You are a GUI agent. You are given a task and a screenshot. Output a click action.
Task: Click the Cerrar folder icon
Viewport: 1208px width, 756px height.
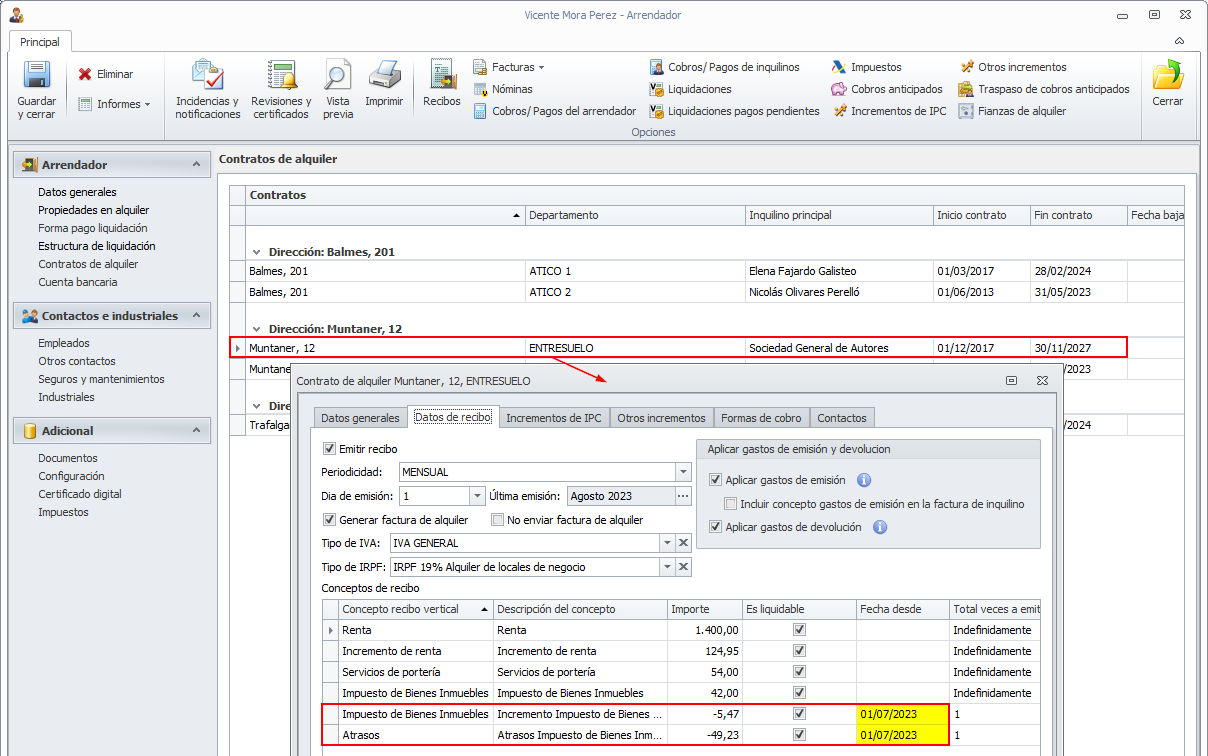[1167, 77]
